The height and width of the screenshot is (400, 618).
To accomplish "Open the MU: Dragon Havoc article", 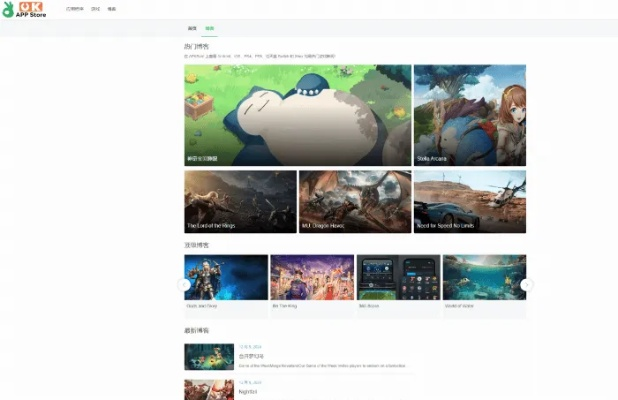I will click(354, 201).
